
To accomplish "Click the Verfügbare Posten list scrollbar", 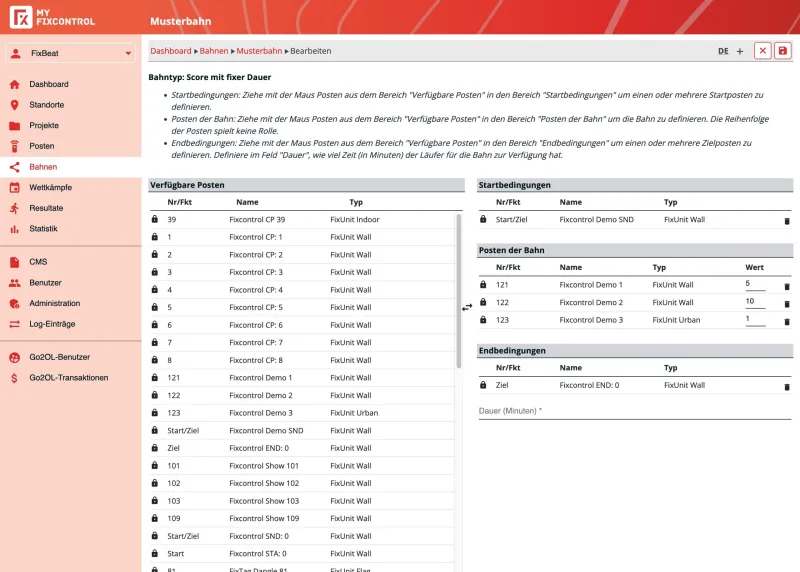I will pos(459,291).
